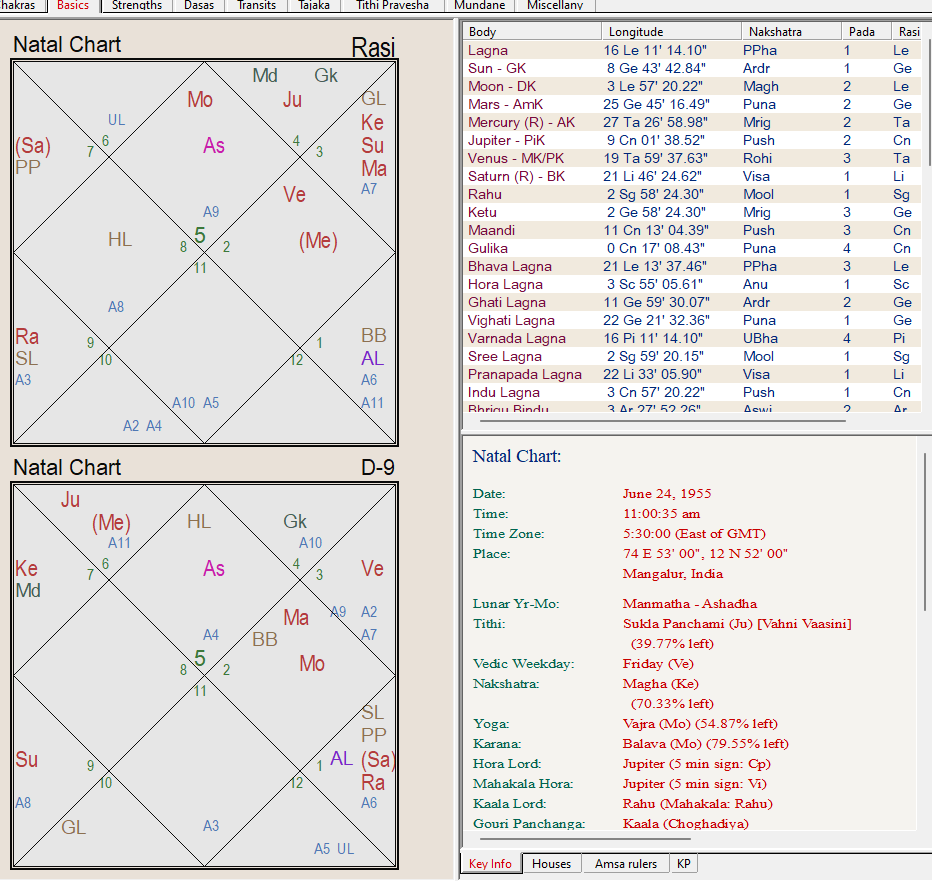The width and height of the screenshot is (932, 881).
Task: Select the Bhava Lagna row
Action: (692, 266)
